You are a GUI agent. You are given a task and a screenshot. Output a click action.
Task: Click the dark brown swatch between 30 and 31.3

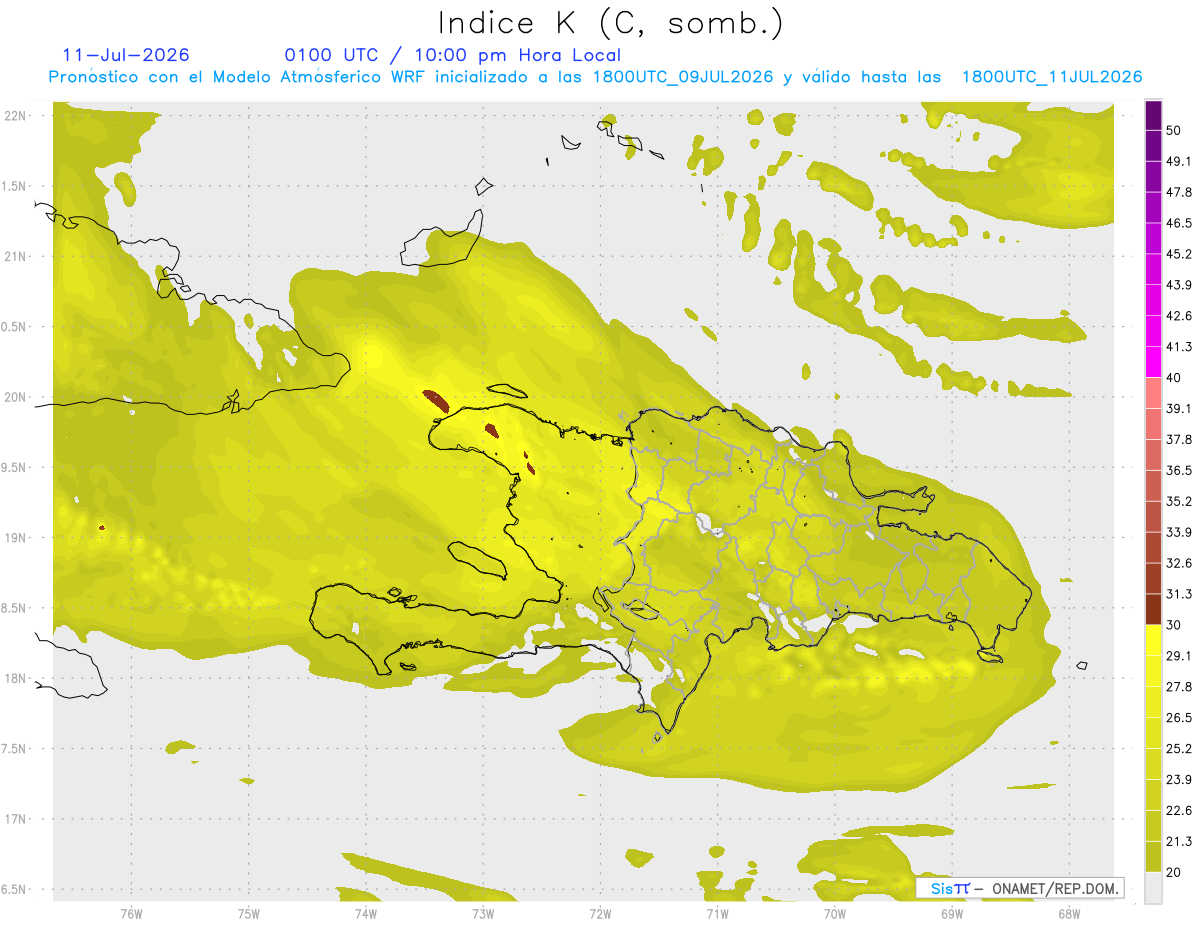pyautogui.click(x=1154, y=609)
